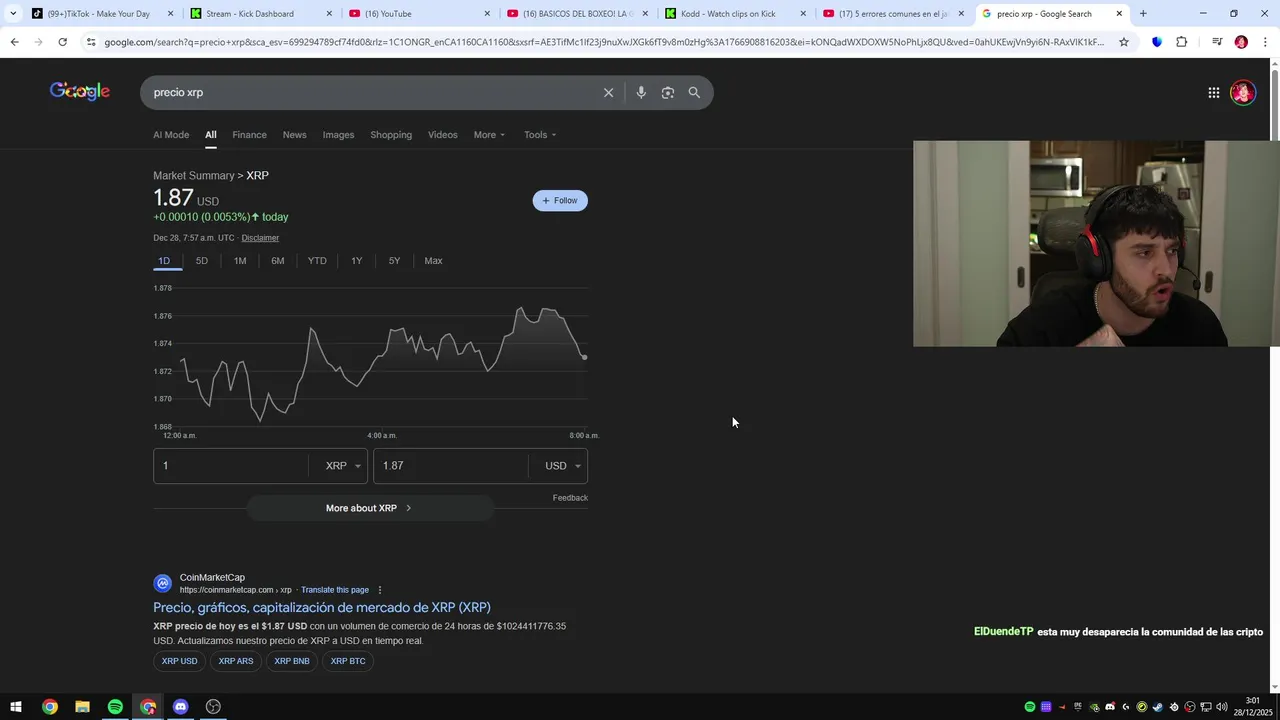1280x720 pixels.
Task: Open CoinMarketCap result options three dots
Action: (x=380, y=590)
